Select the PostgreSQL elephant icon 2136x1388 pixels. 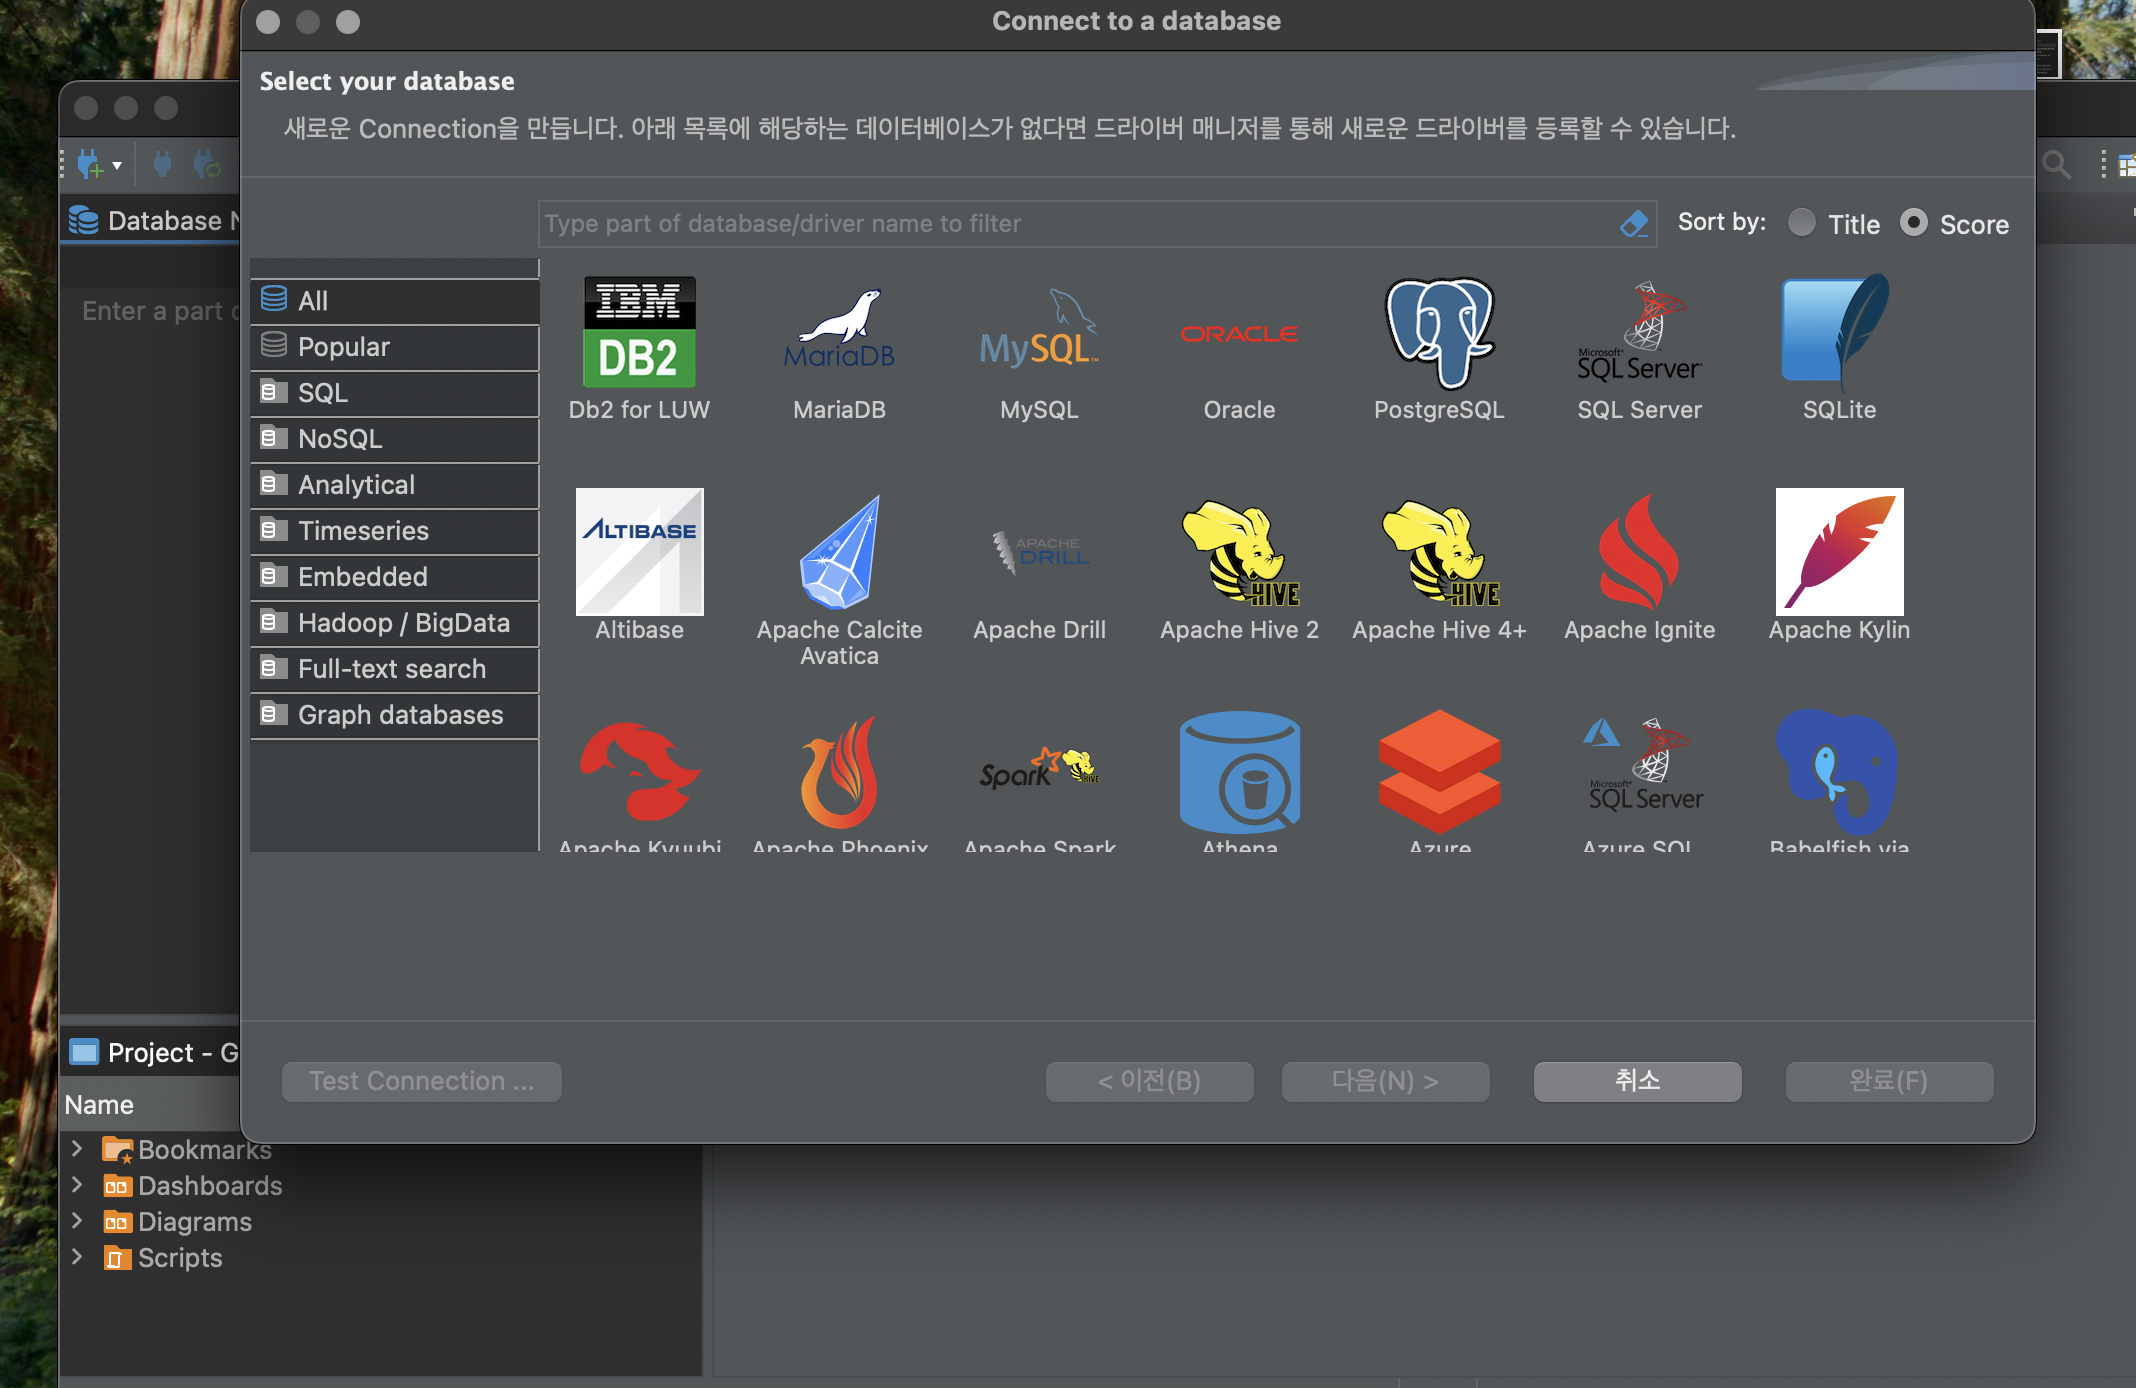pos(1439,333)
